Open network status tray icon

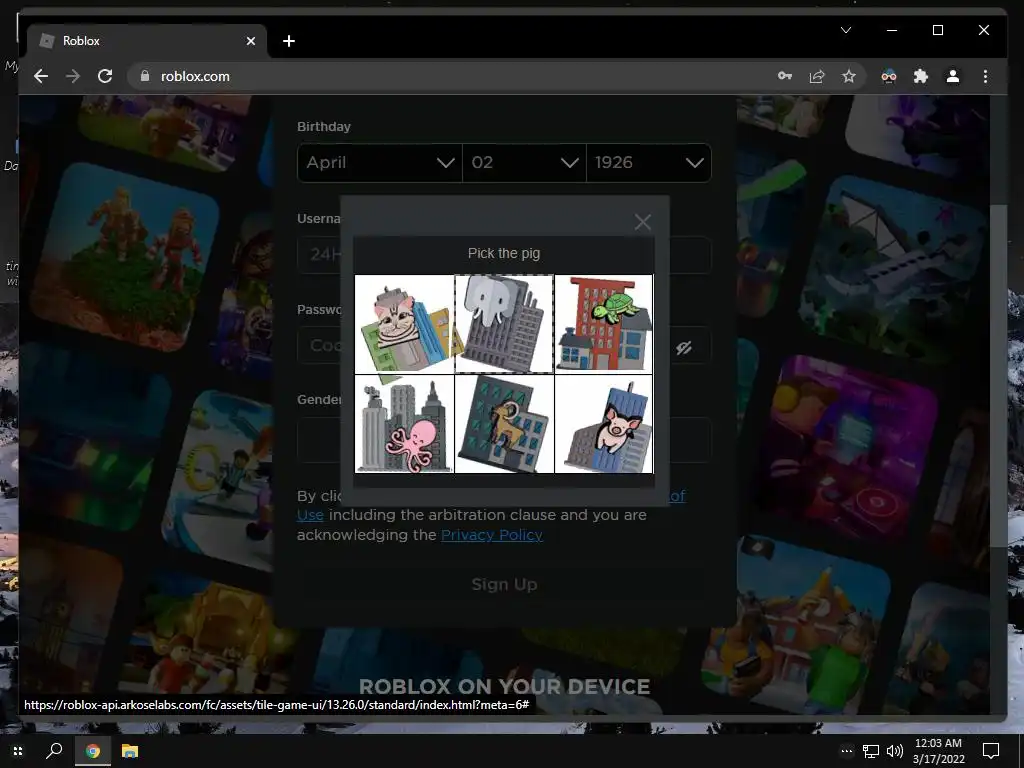click(x=871, y=751)
